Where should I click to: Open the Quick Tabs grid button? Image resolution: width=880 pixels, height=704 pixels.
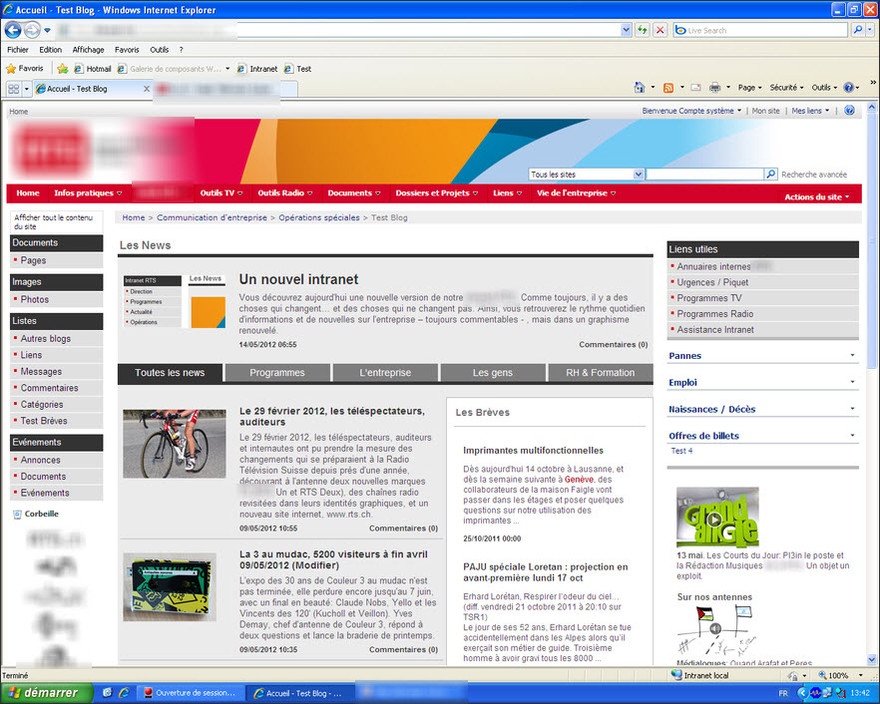13,89
